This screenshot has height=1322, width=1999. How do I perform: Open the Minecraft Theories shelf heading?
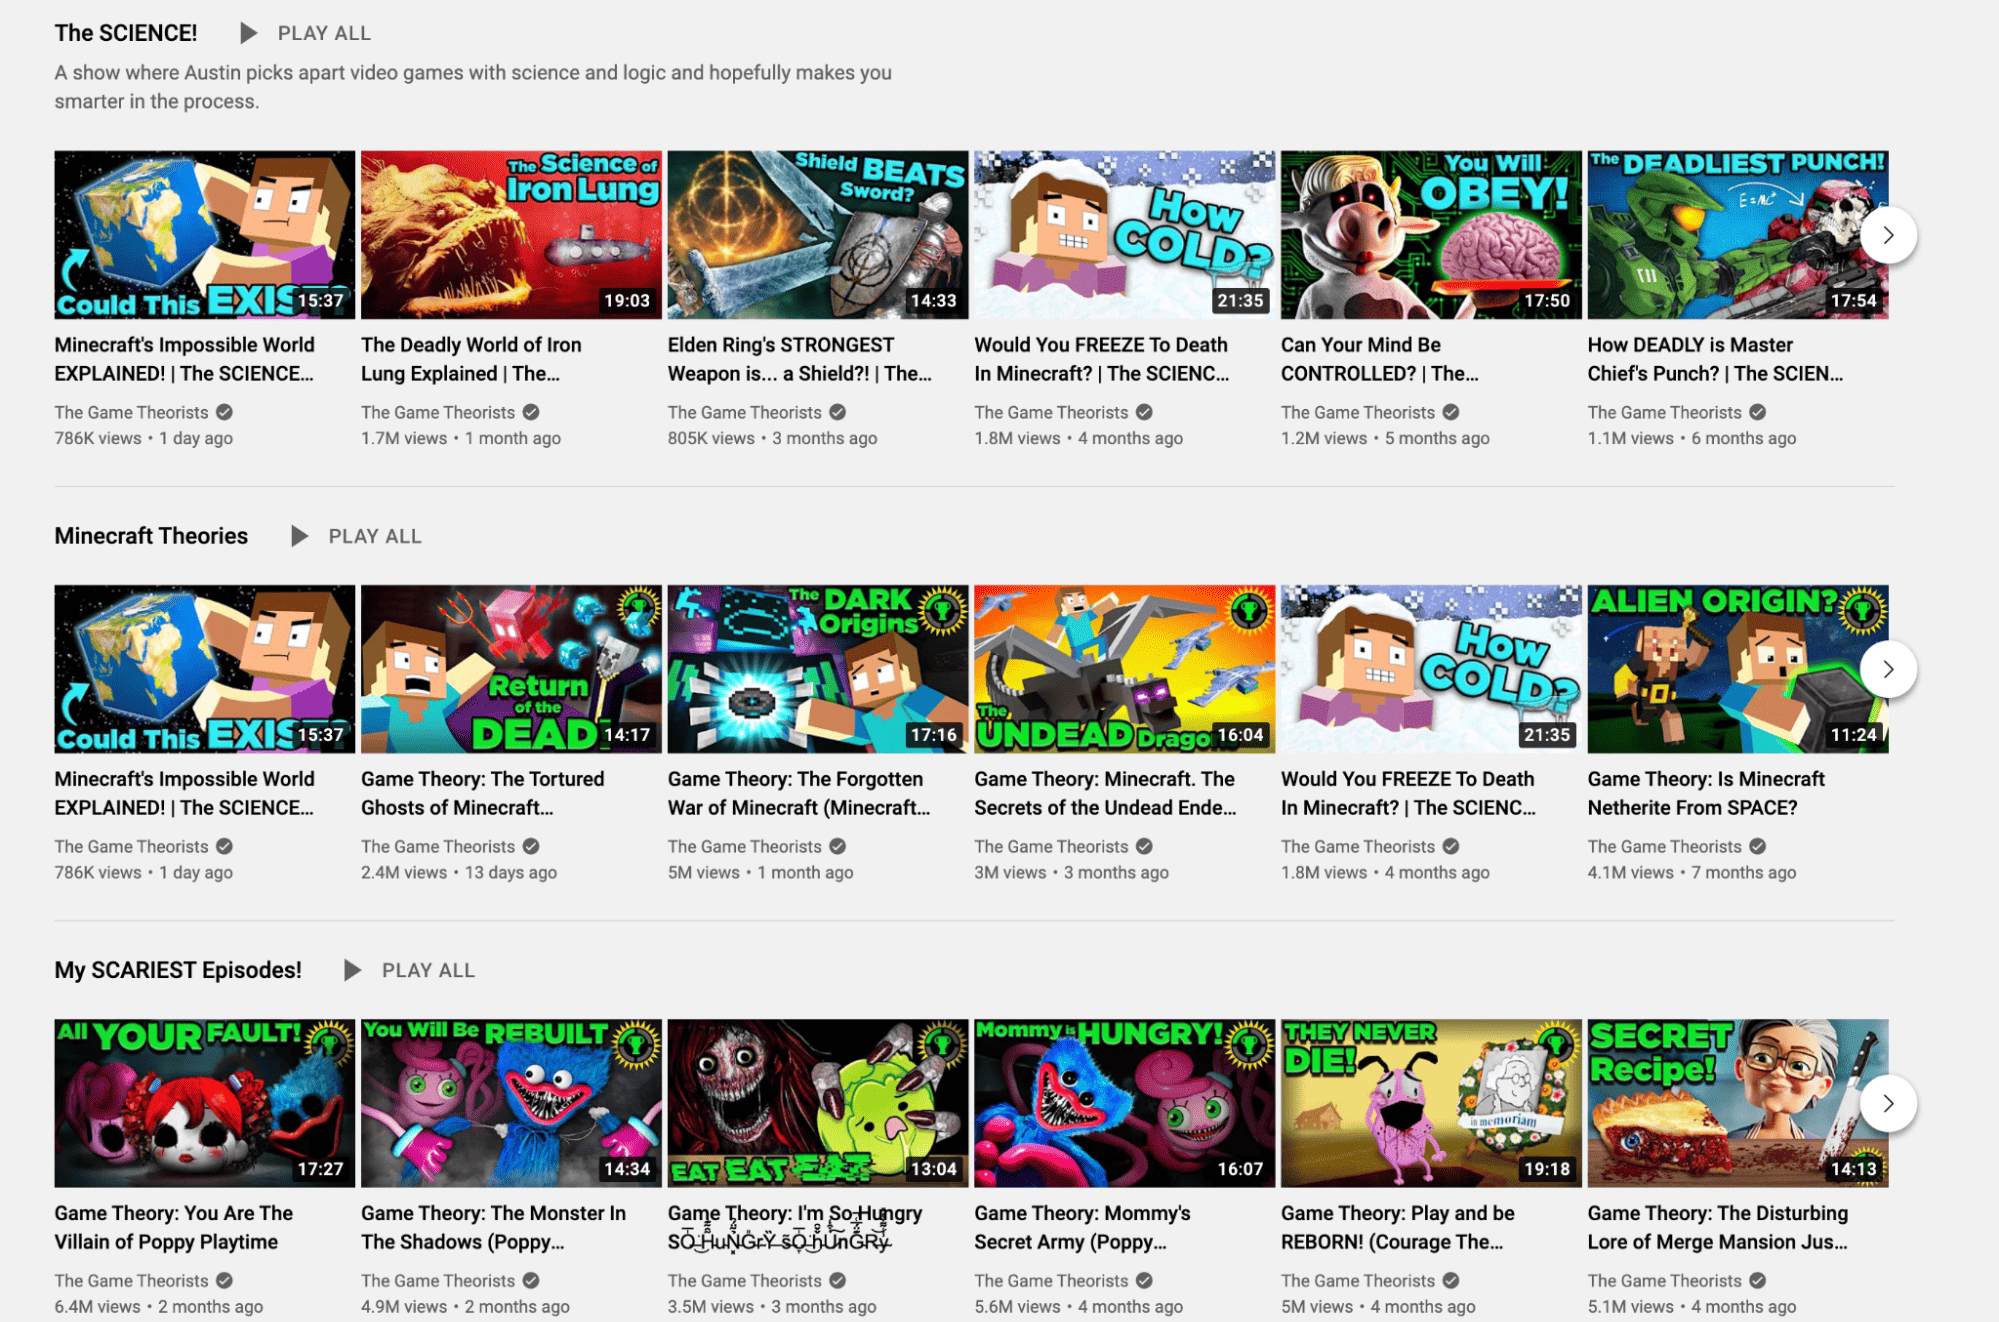pos(151,536)
